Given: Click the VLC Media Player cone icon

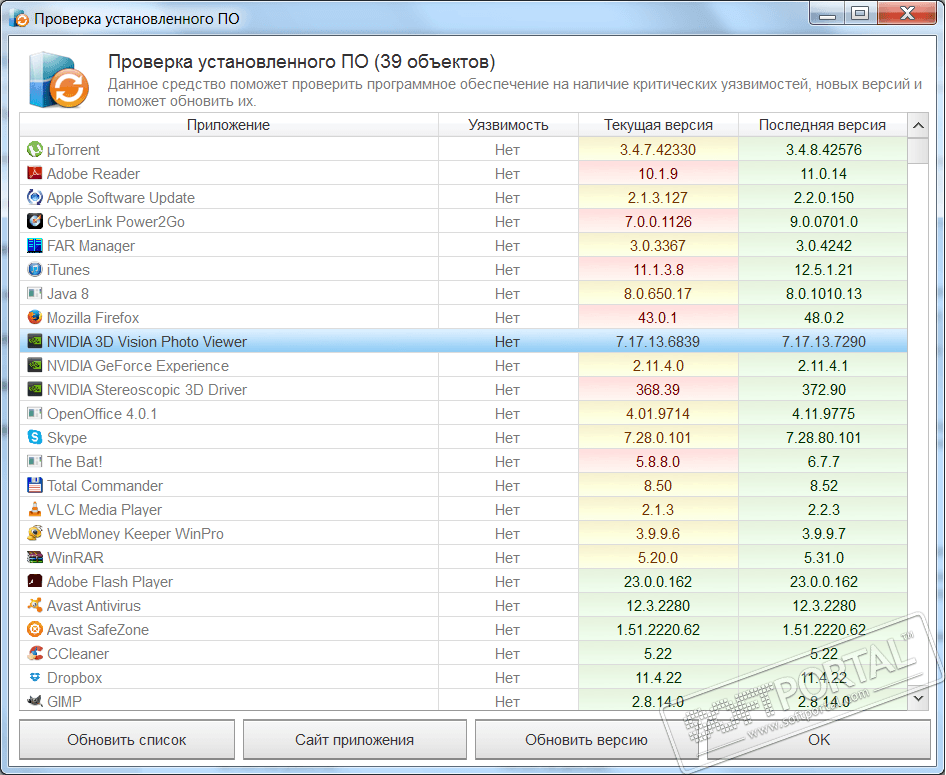Looking at the screenshot, I should tap(35, 510).
